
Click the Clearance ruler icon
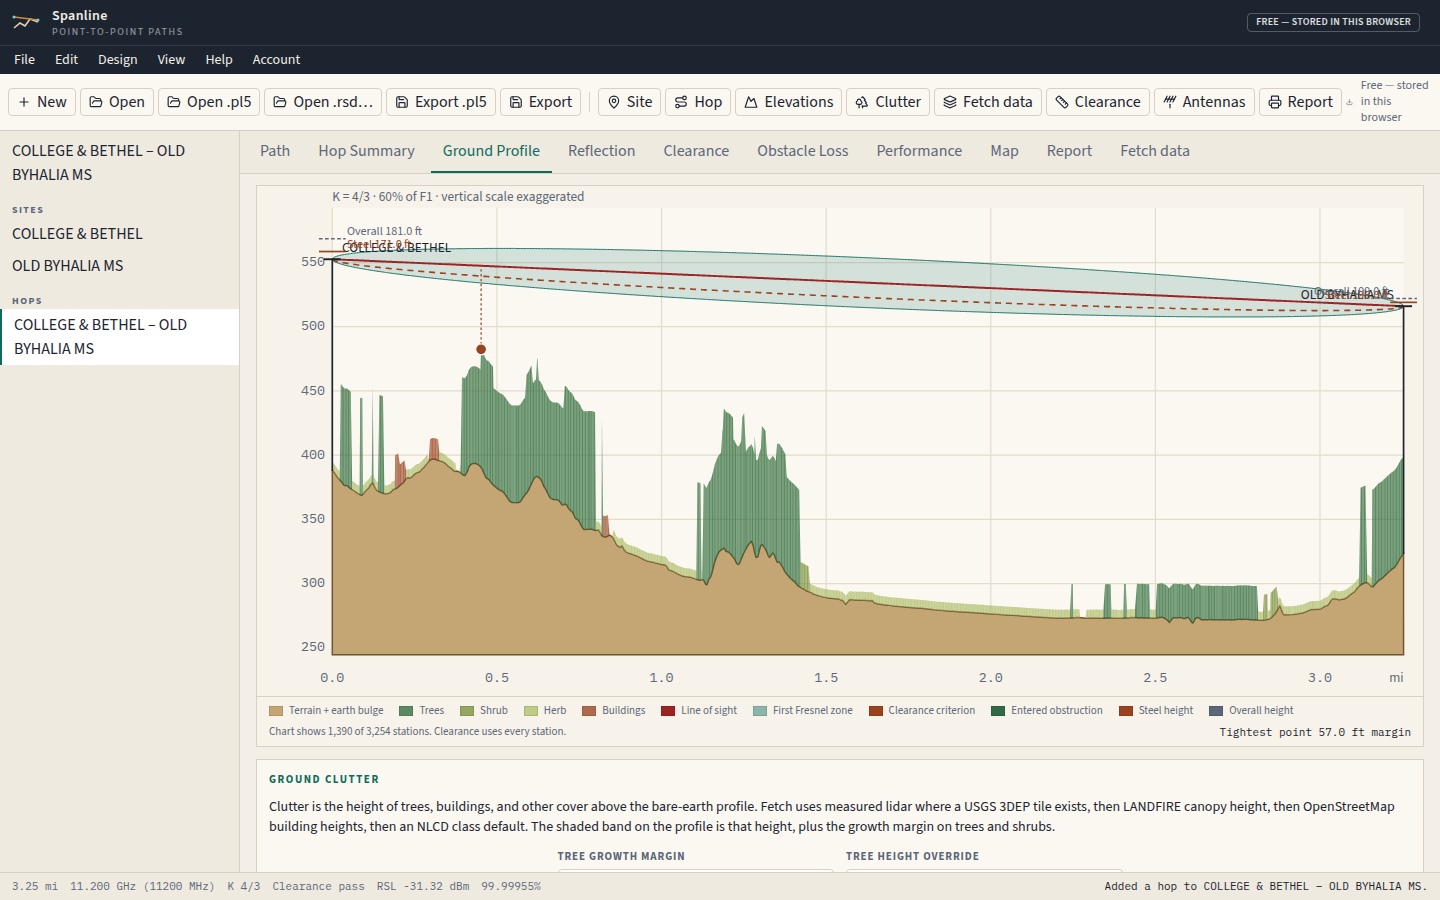point(1062,102)
